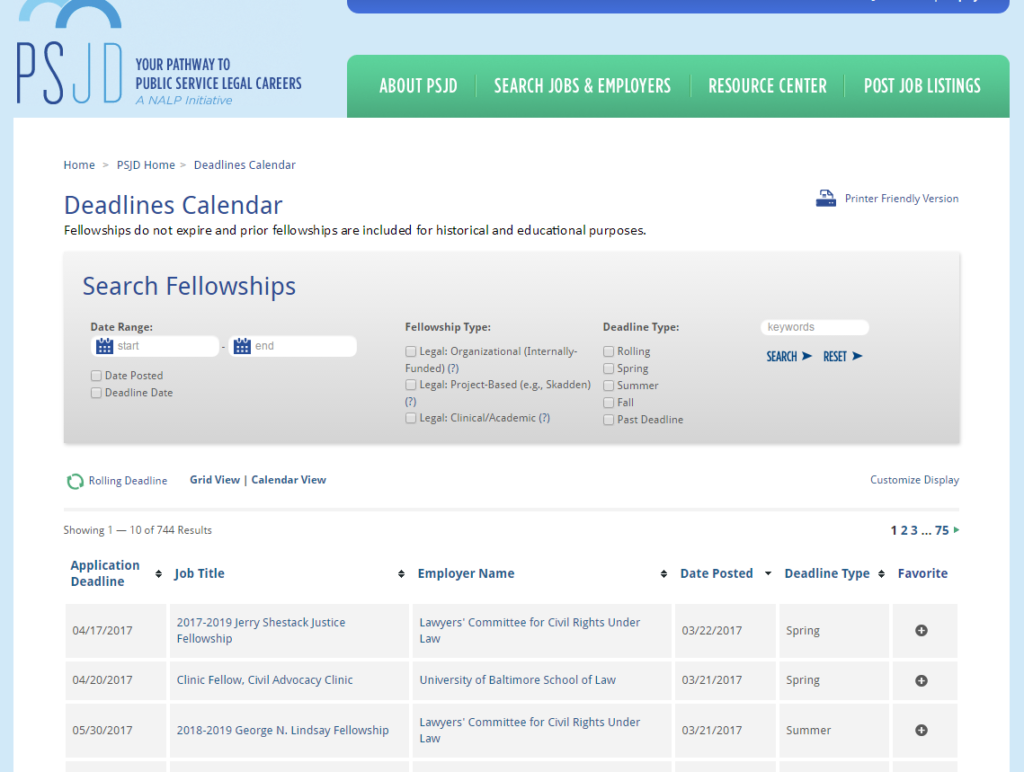
Task: Open Search Jobs & Employers menu
Action: [x=582, y=86]
